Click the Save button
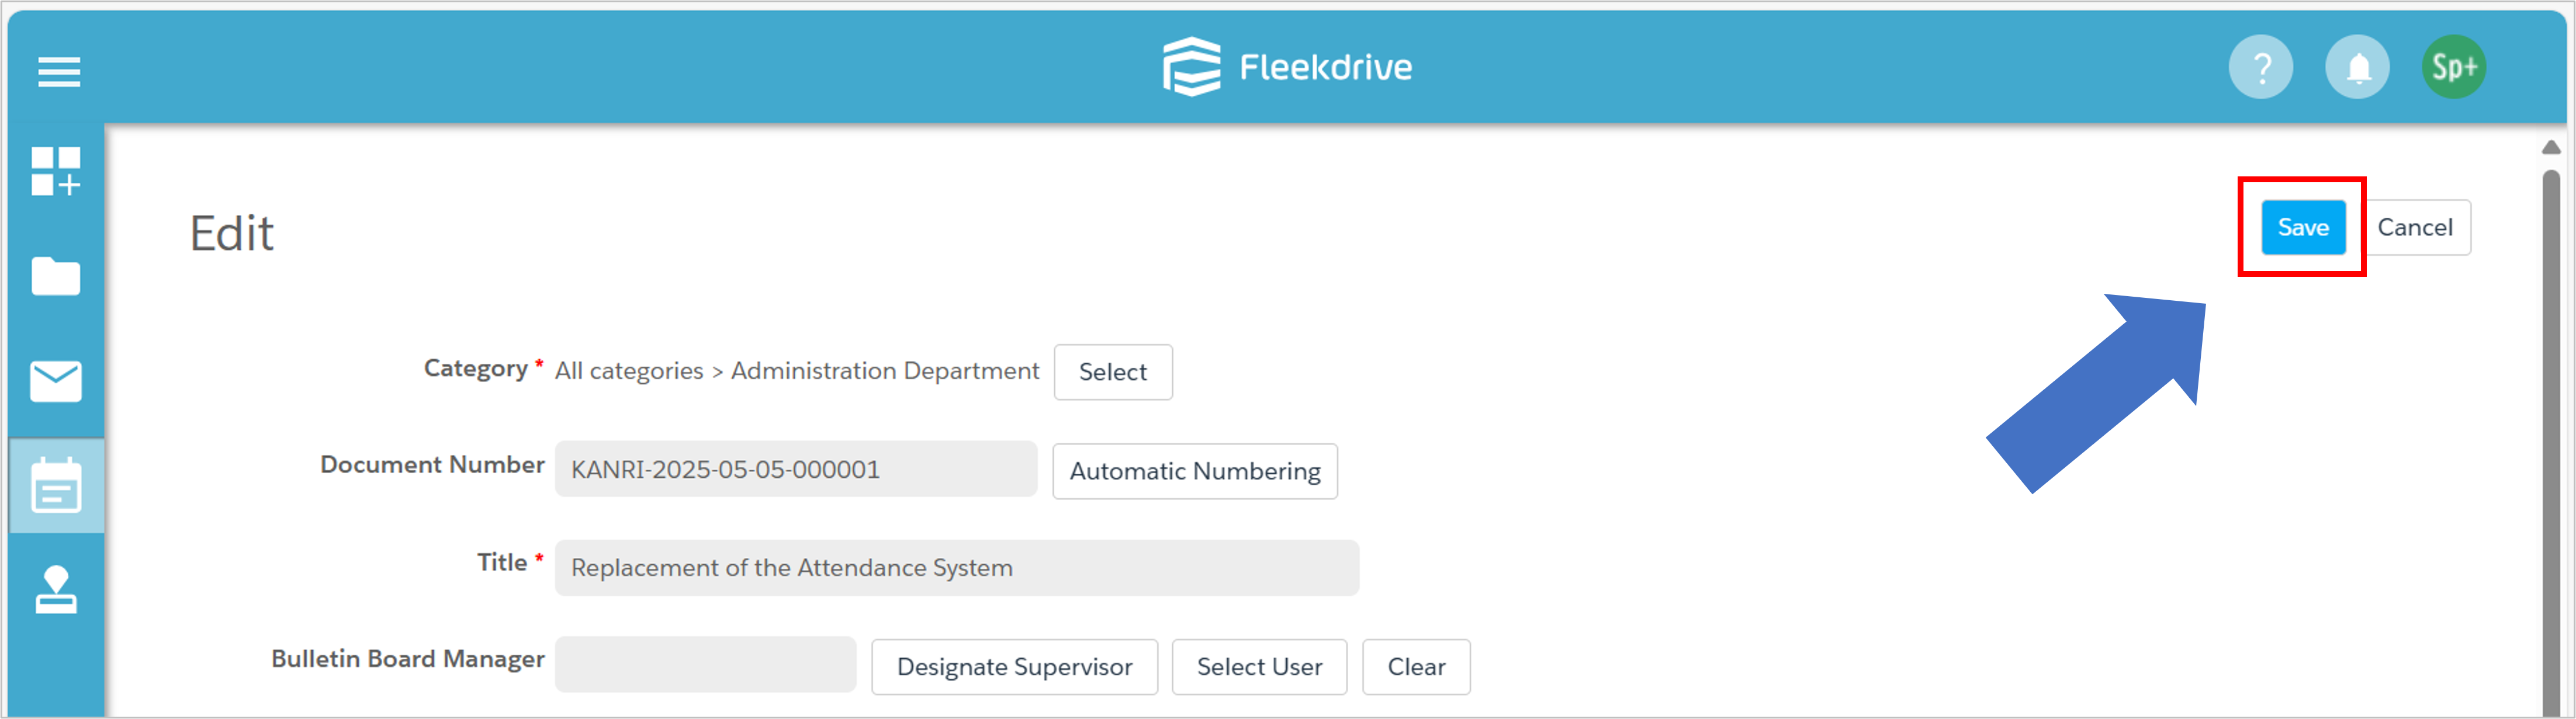 (2303, 227)
